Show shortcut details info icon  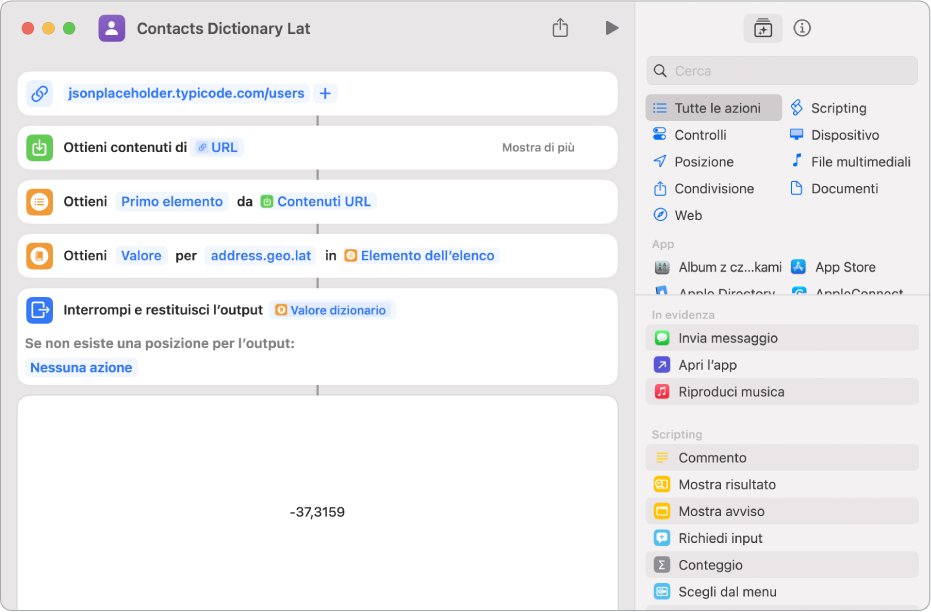coord(802,28)
